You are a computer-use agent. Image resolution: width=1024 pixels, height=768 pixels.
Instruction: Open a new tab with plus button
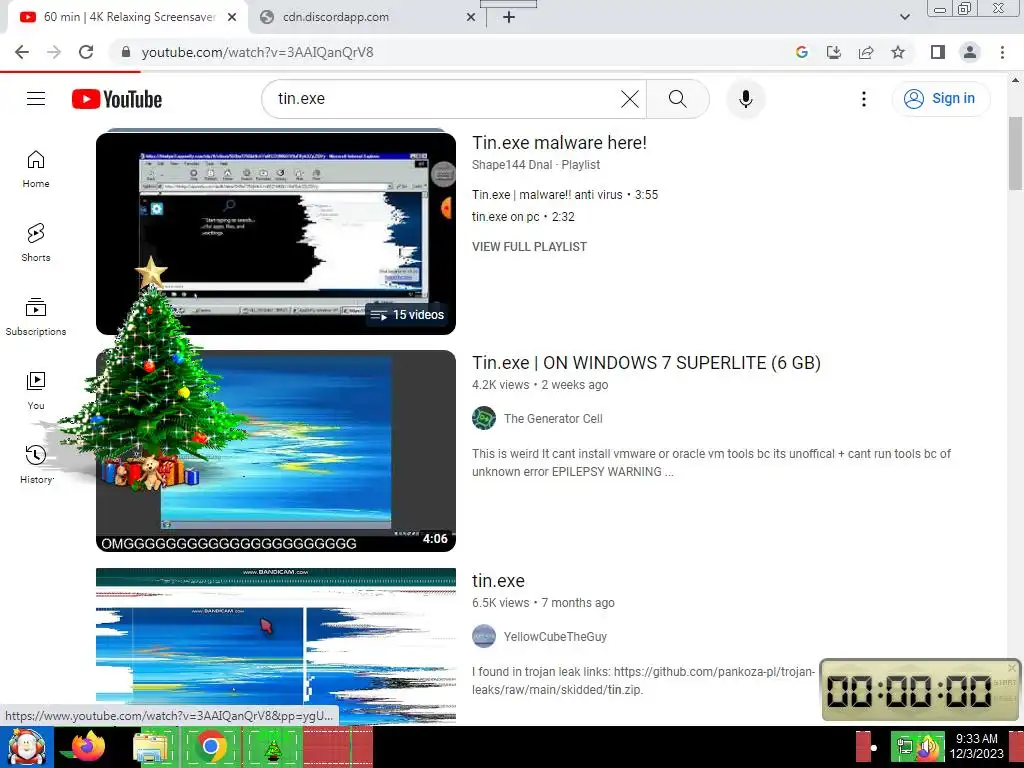pos(509,17)
